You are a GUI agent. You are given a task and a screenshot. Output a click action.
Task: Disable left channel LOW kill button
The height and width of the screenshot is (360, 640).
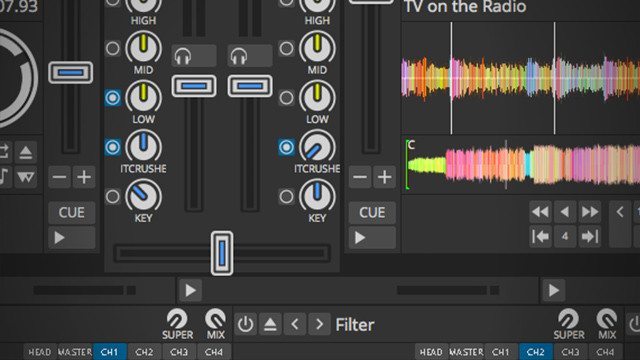(x=113, y=98)
